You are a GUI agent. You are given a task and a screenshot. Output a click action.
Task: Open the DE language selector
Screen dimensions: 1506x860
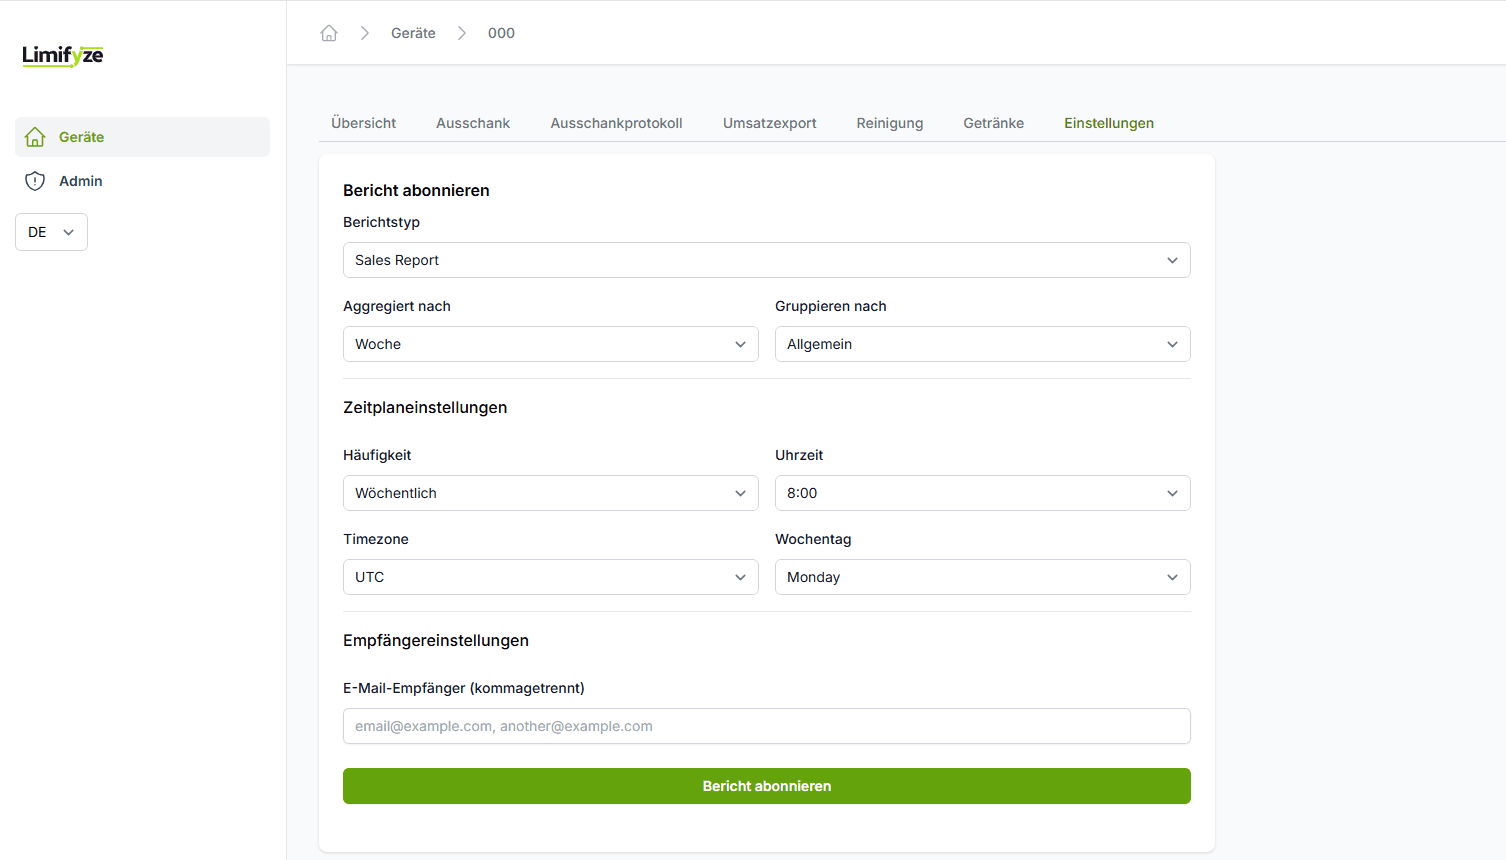[51, 232]
